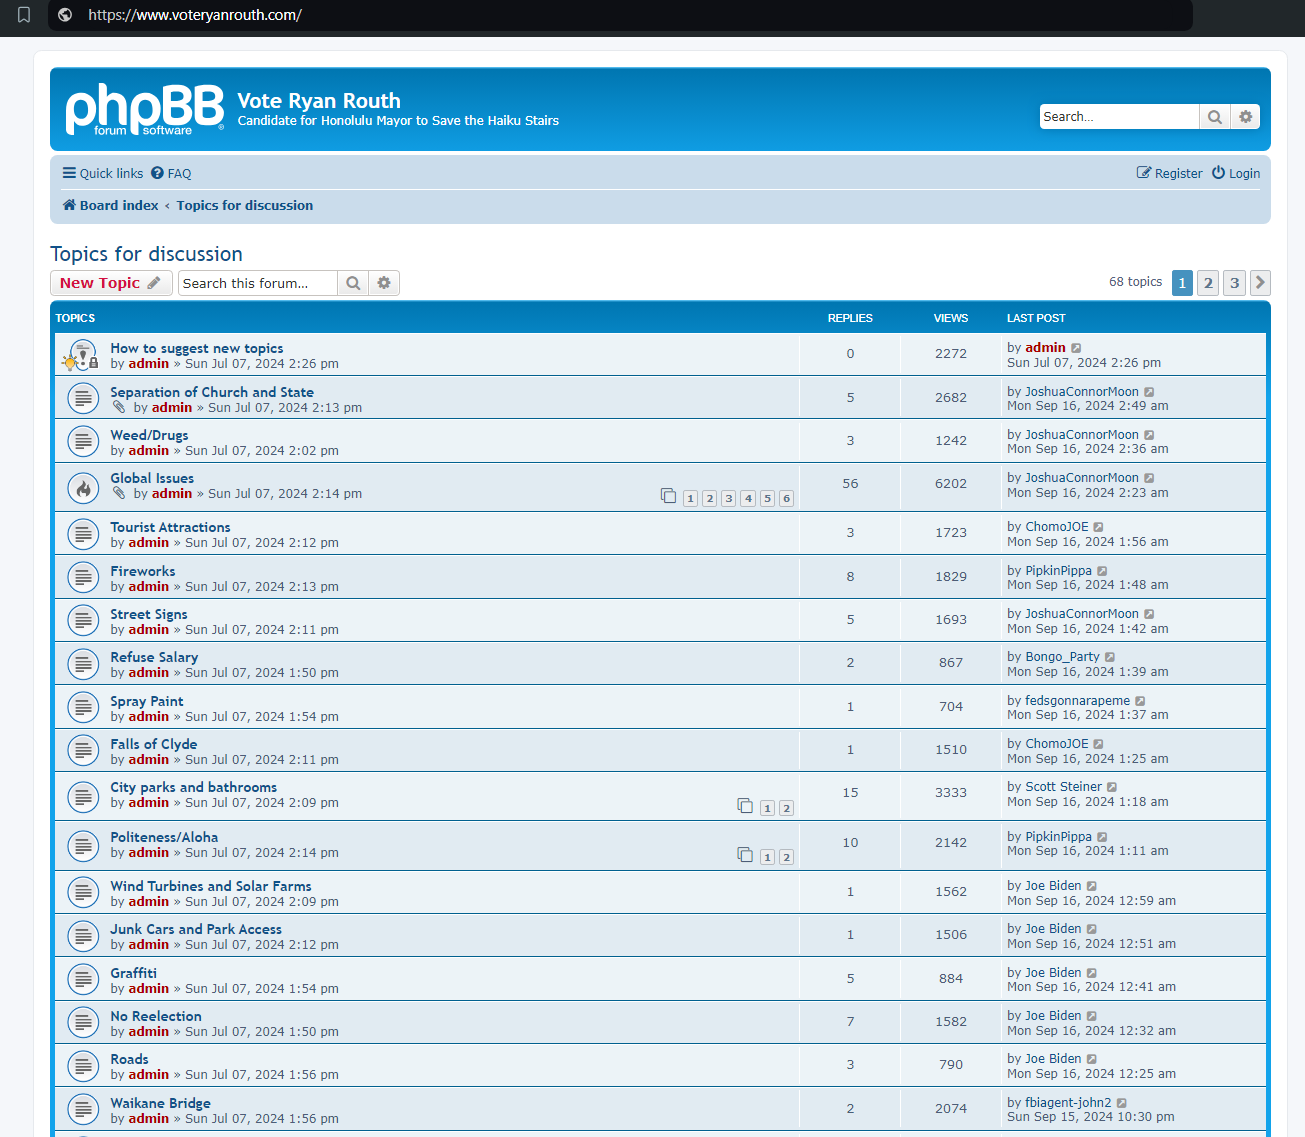This screenshot has height=1137, width=1305.
Task: Go to page 2 of topics
Action: (x=1208, y=283)
